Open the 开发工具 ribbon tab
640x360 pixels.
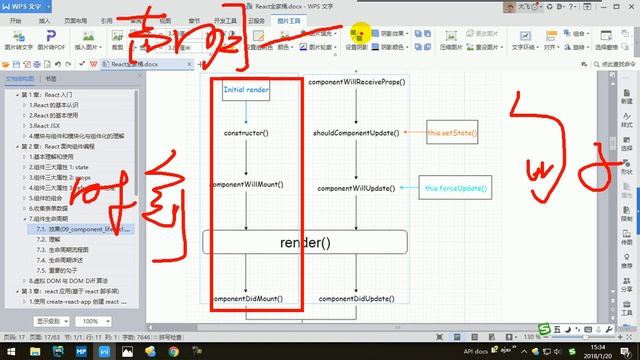point(225,21)
